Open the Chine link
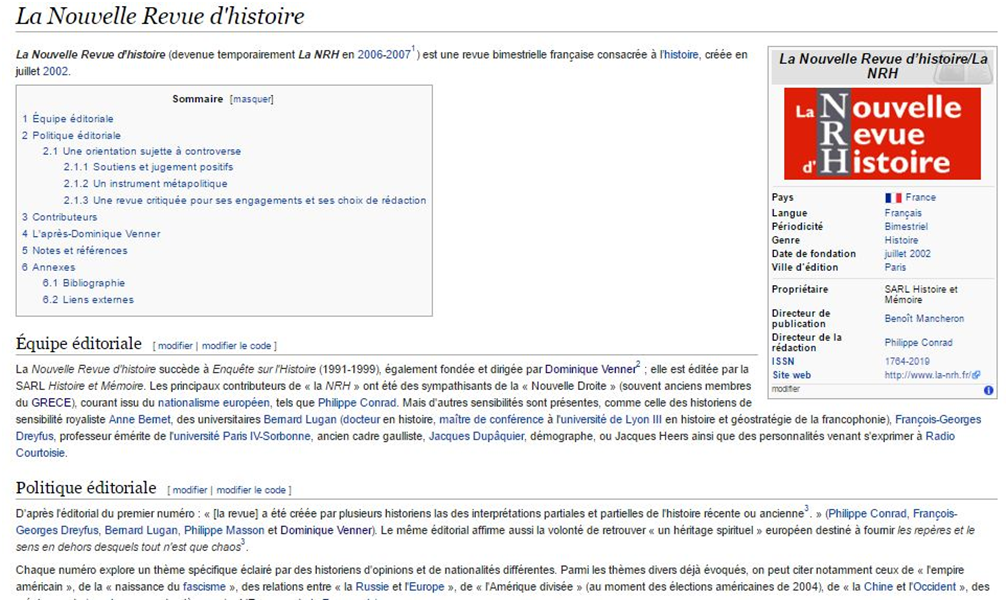 pyautogui.click(x=878, y=587)
